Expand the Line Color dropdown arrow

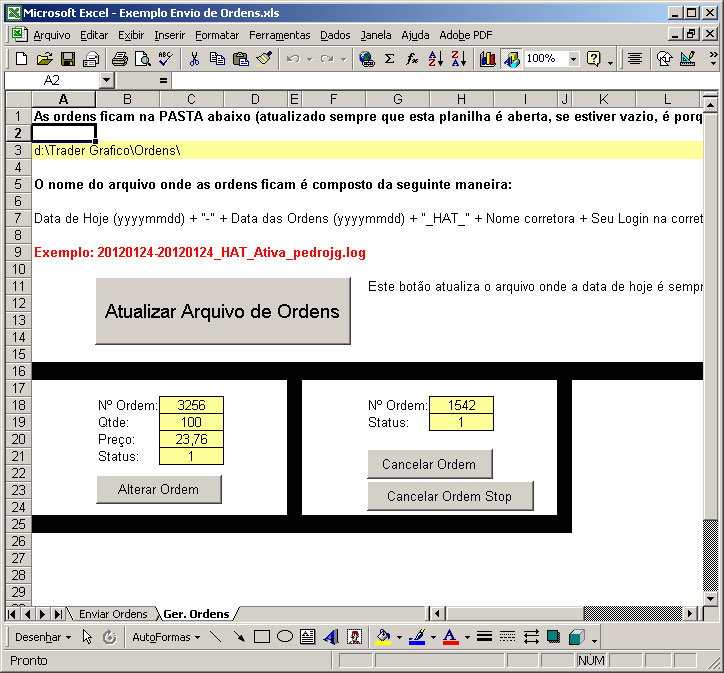click(433, 637)
